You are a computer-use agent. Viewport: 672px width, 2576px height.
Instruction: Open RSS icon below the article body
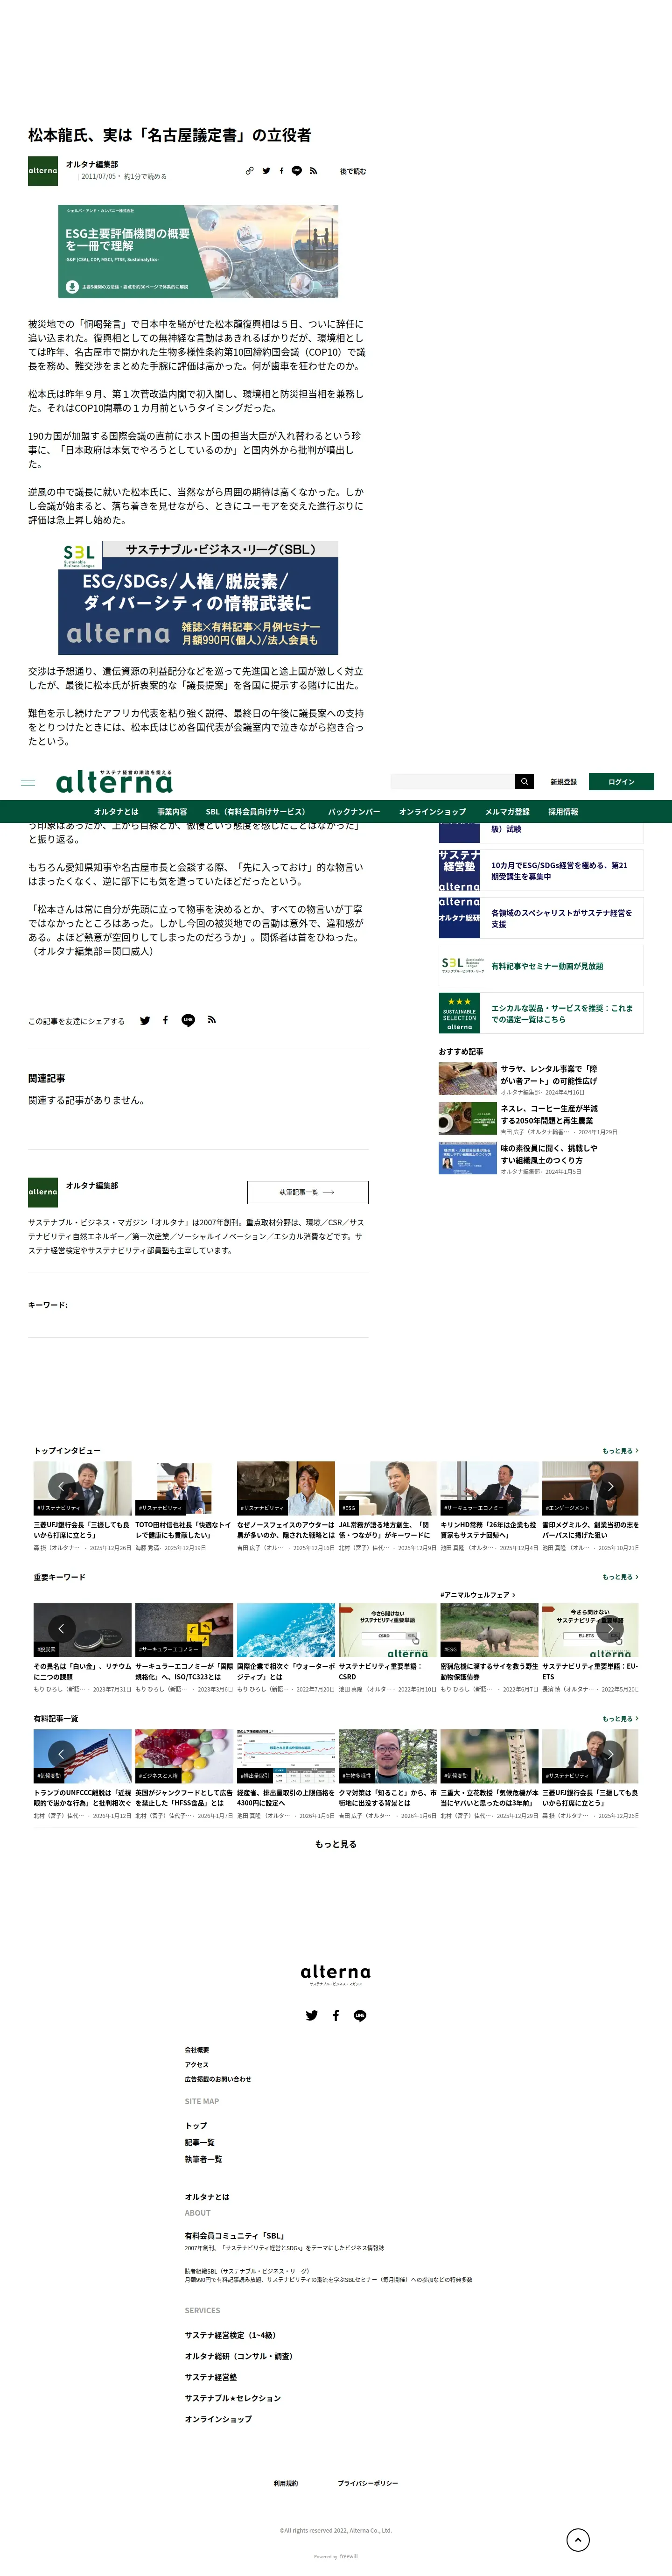[211, 1020]
